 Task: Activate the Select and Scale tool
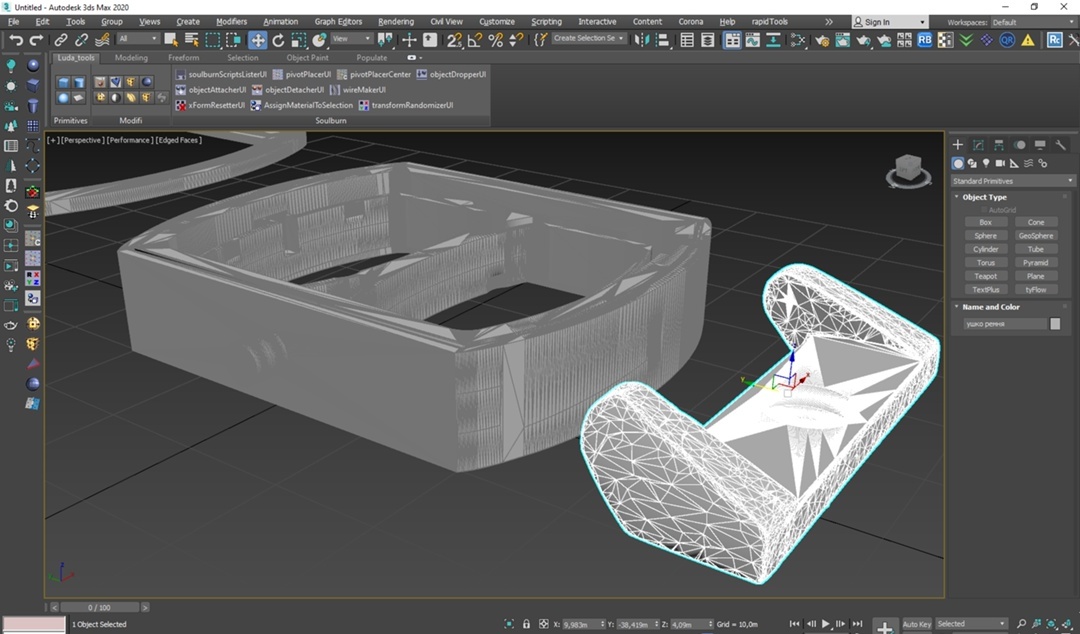click(x=298, y=40)
